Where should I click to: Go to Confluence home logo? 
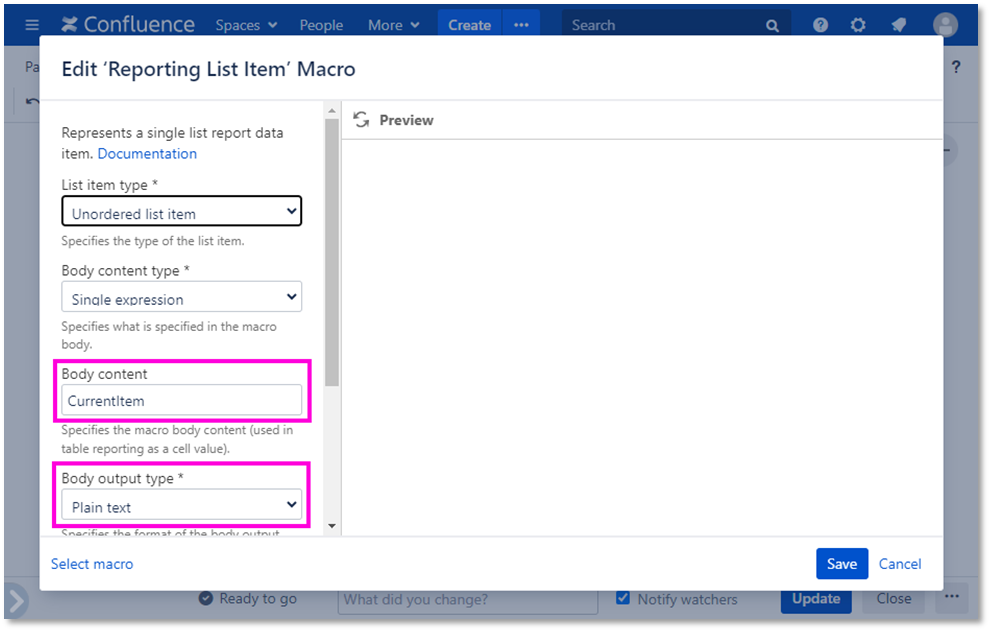pyautogui.click(x=128, y=25)
